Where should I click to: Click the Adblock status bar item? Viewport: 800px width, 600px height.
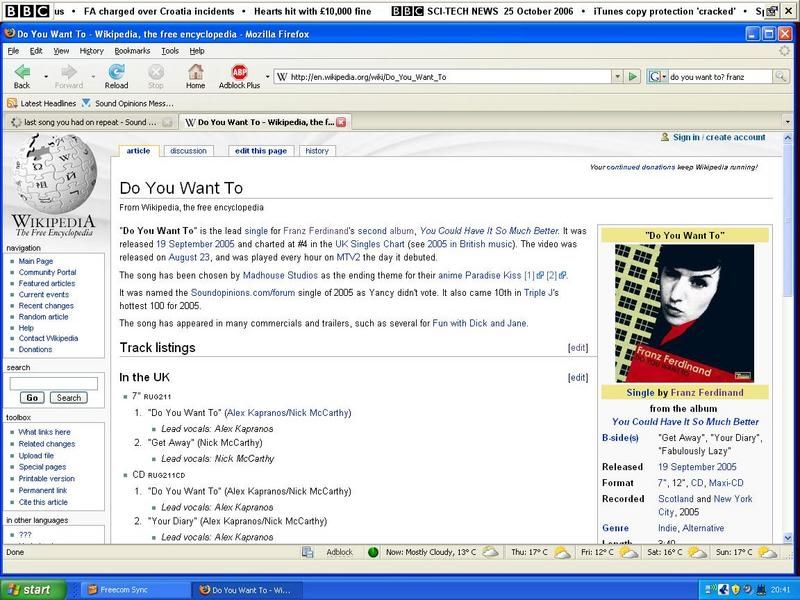point(339,552)
